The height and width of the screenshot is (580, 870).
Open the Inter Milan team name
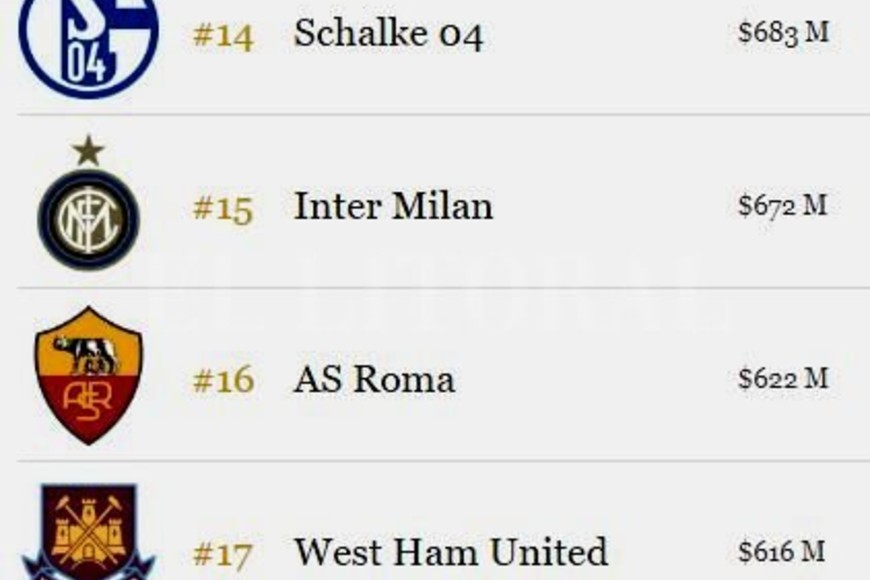click(x=393, y=207)
